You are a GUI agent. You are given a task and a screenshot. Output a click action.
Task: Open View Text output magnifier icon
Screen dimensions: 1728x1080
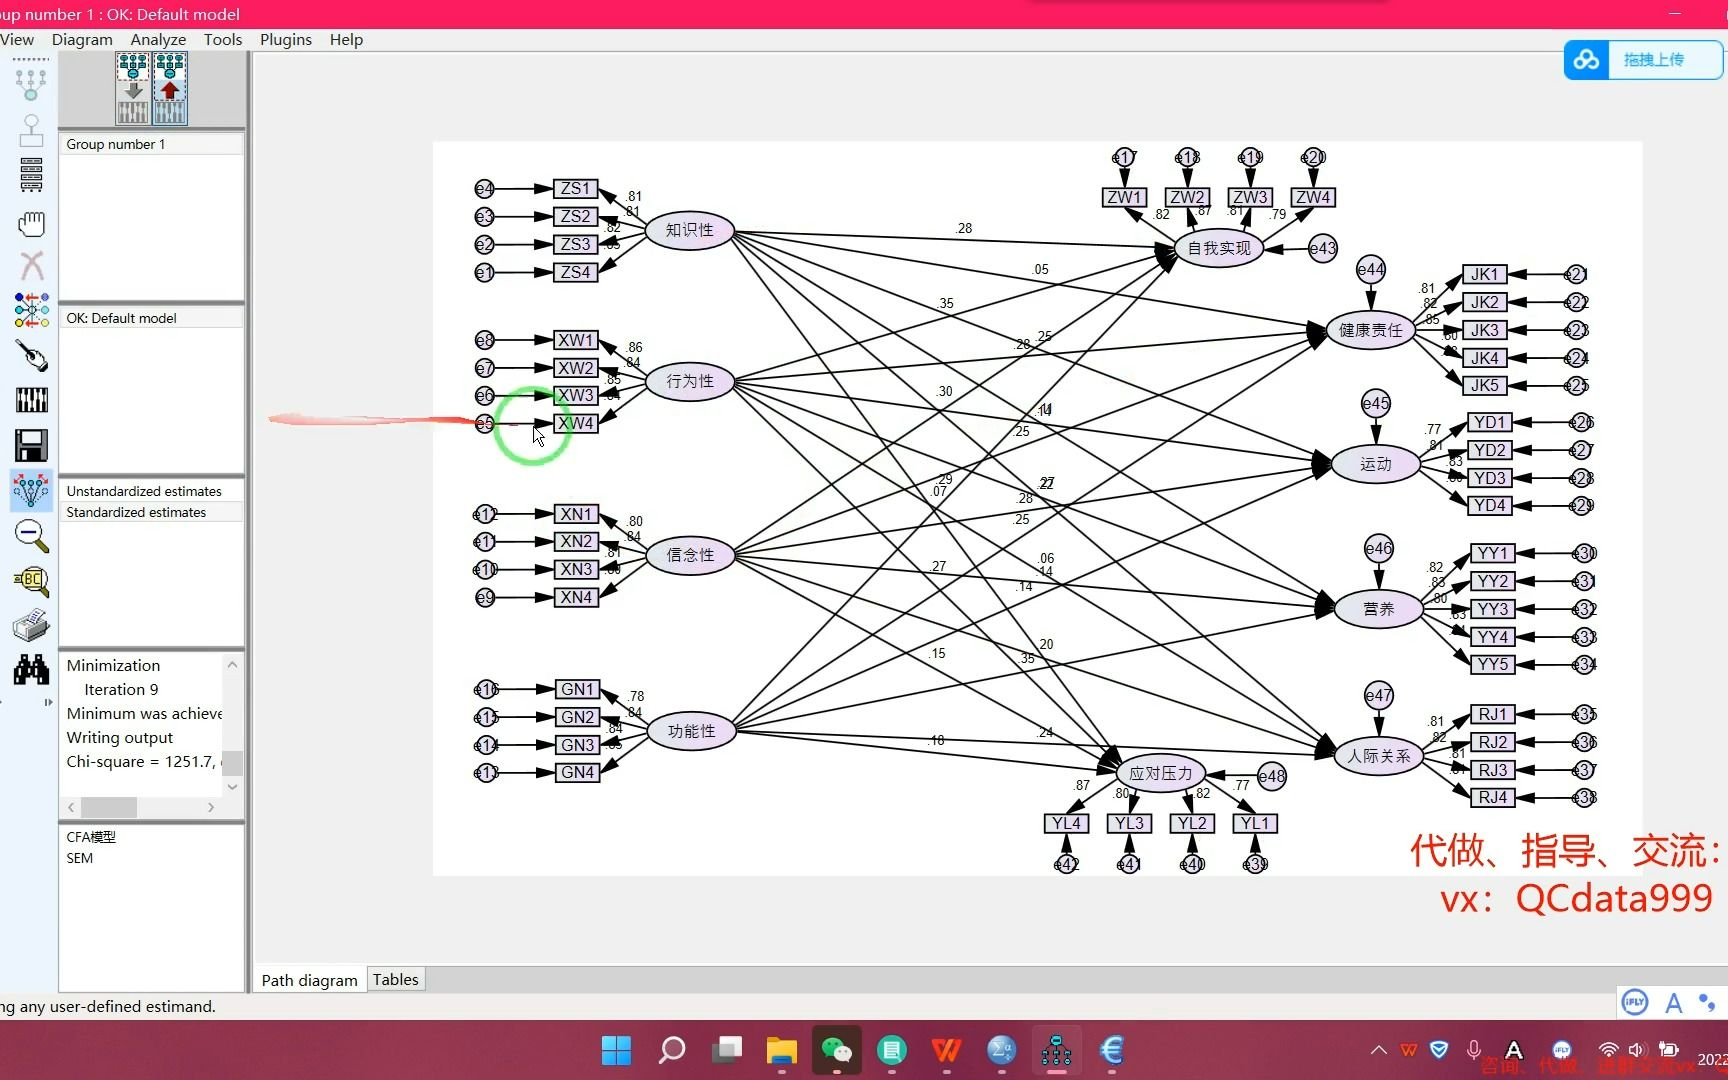click(x=31, y=581)
